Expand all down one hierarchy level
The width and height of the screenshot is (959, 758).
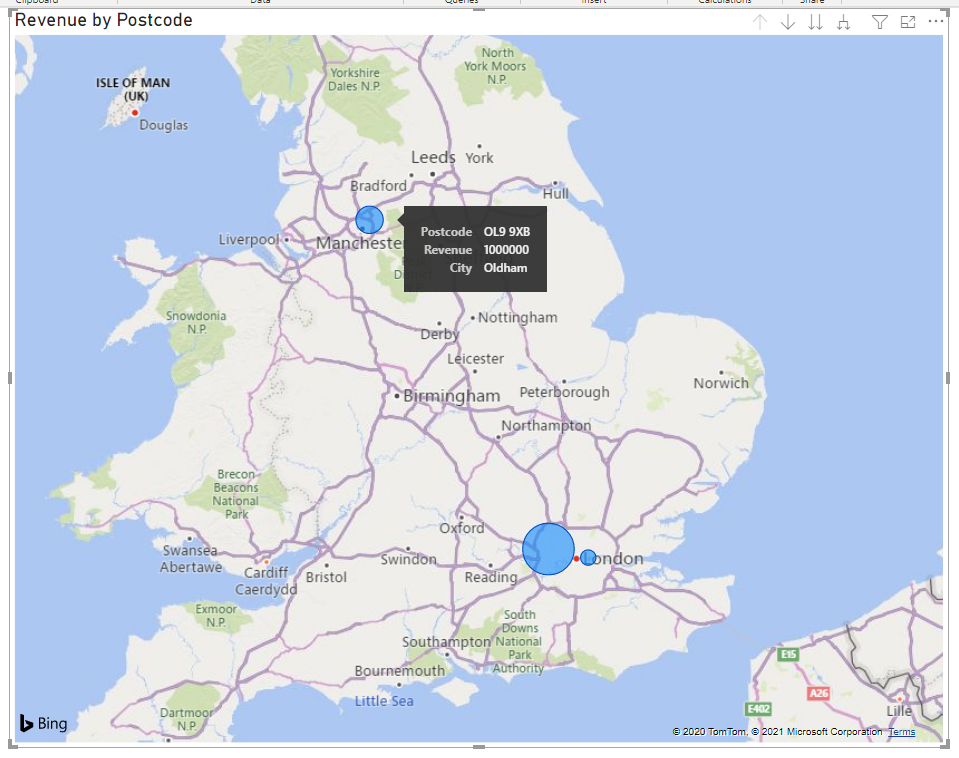click(843, 23)
